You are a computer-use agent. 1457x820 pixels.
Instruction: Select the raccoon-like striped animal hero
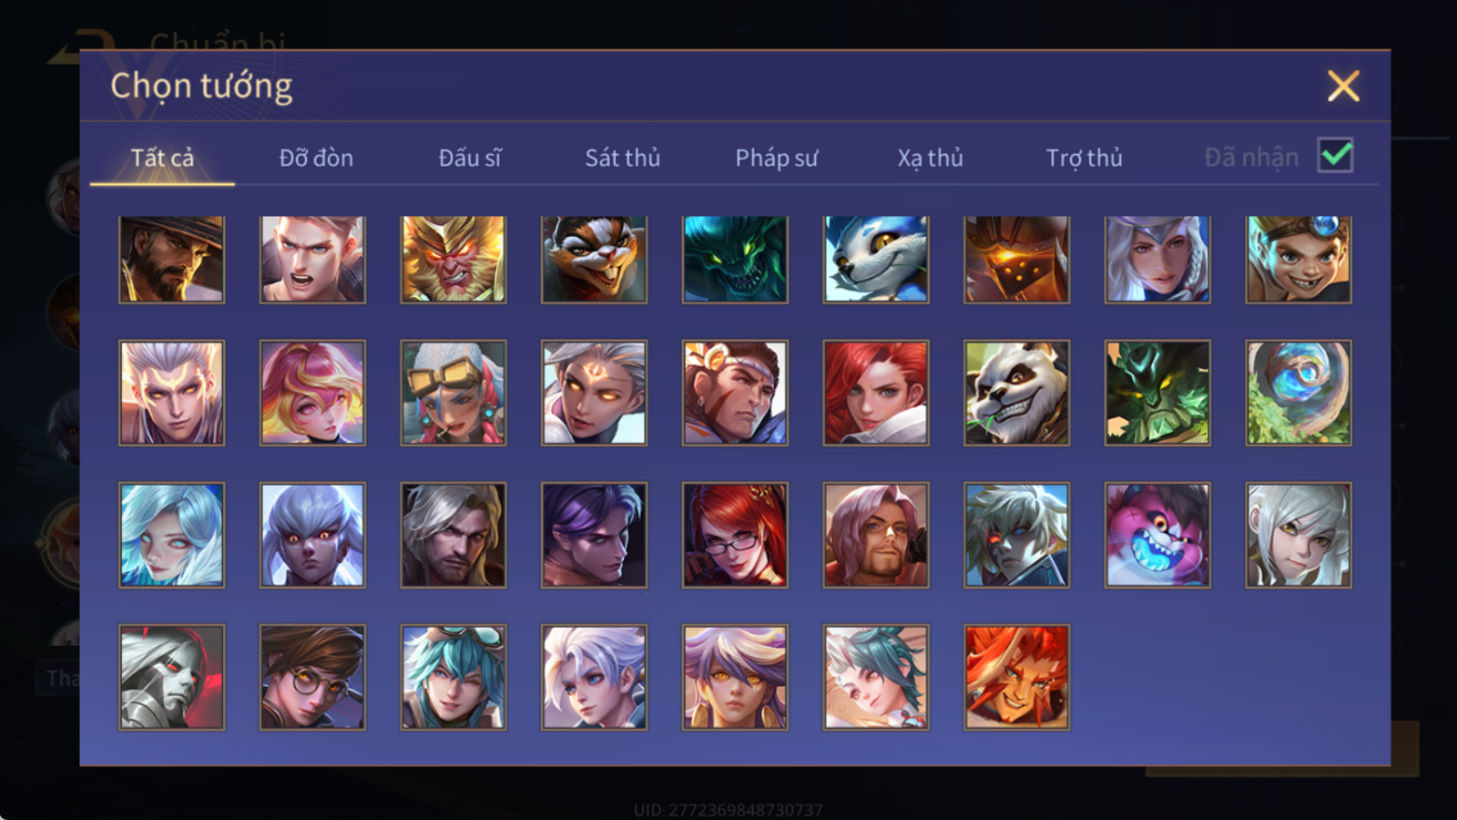[x=594, y=259]
